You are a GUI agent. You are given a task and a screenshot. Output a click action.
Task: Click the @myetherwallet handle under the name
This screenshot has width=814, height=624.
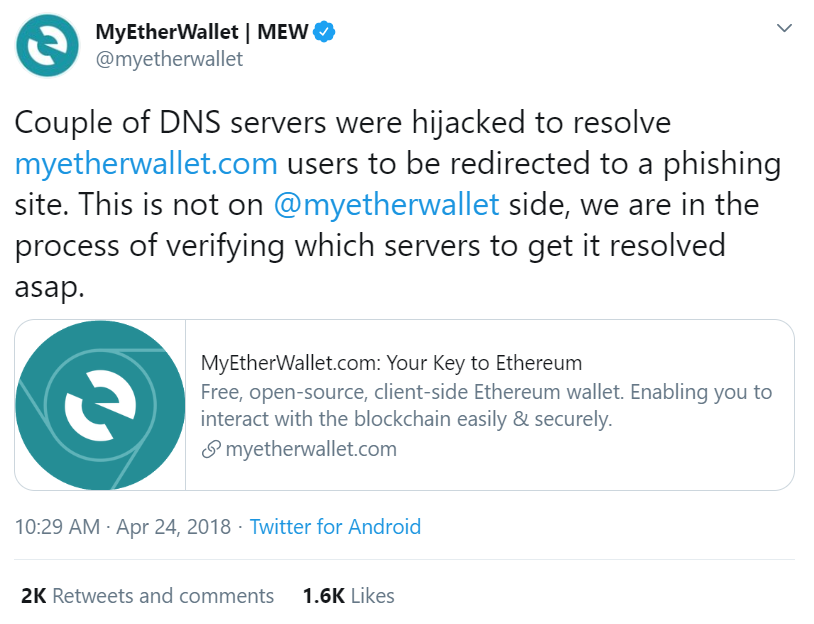click(x=168, y=59)
